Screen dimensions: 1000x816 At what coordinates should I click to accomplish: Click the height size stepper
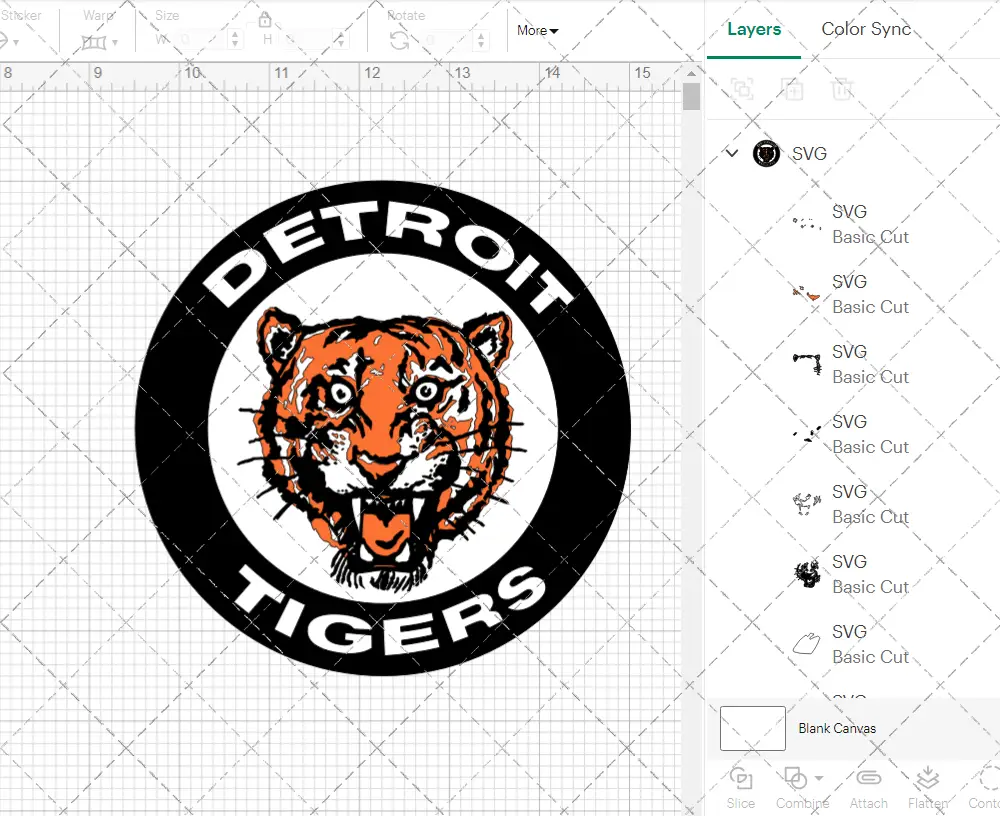click(341, 40)
